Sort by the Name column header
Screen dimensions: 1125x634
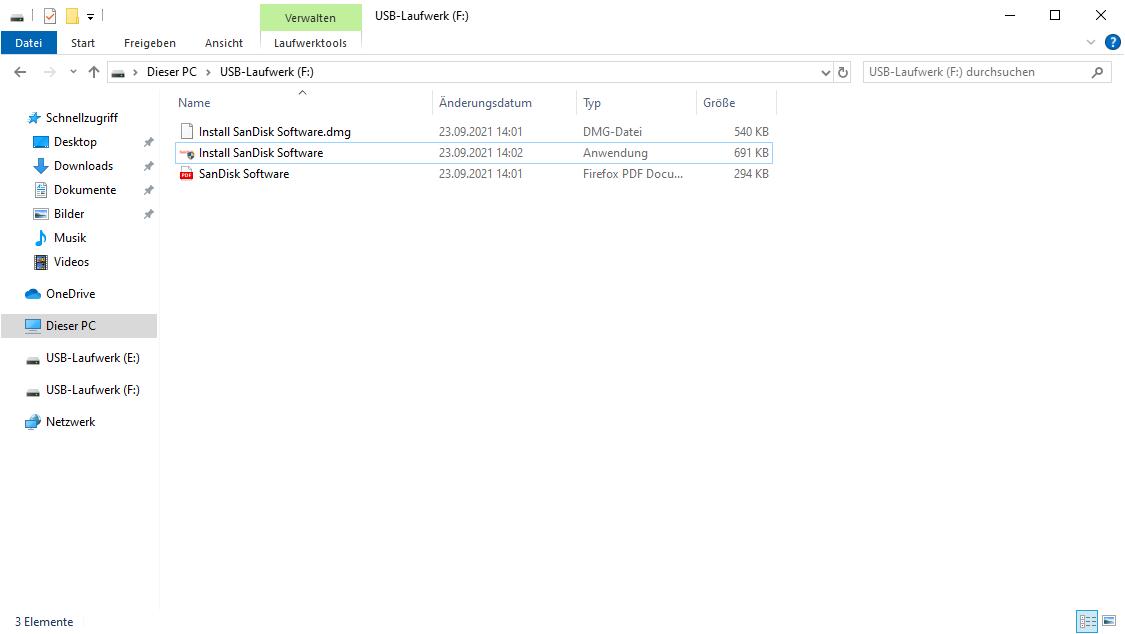pyautogui.click(x=303, y=103)
